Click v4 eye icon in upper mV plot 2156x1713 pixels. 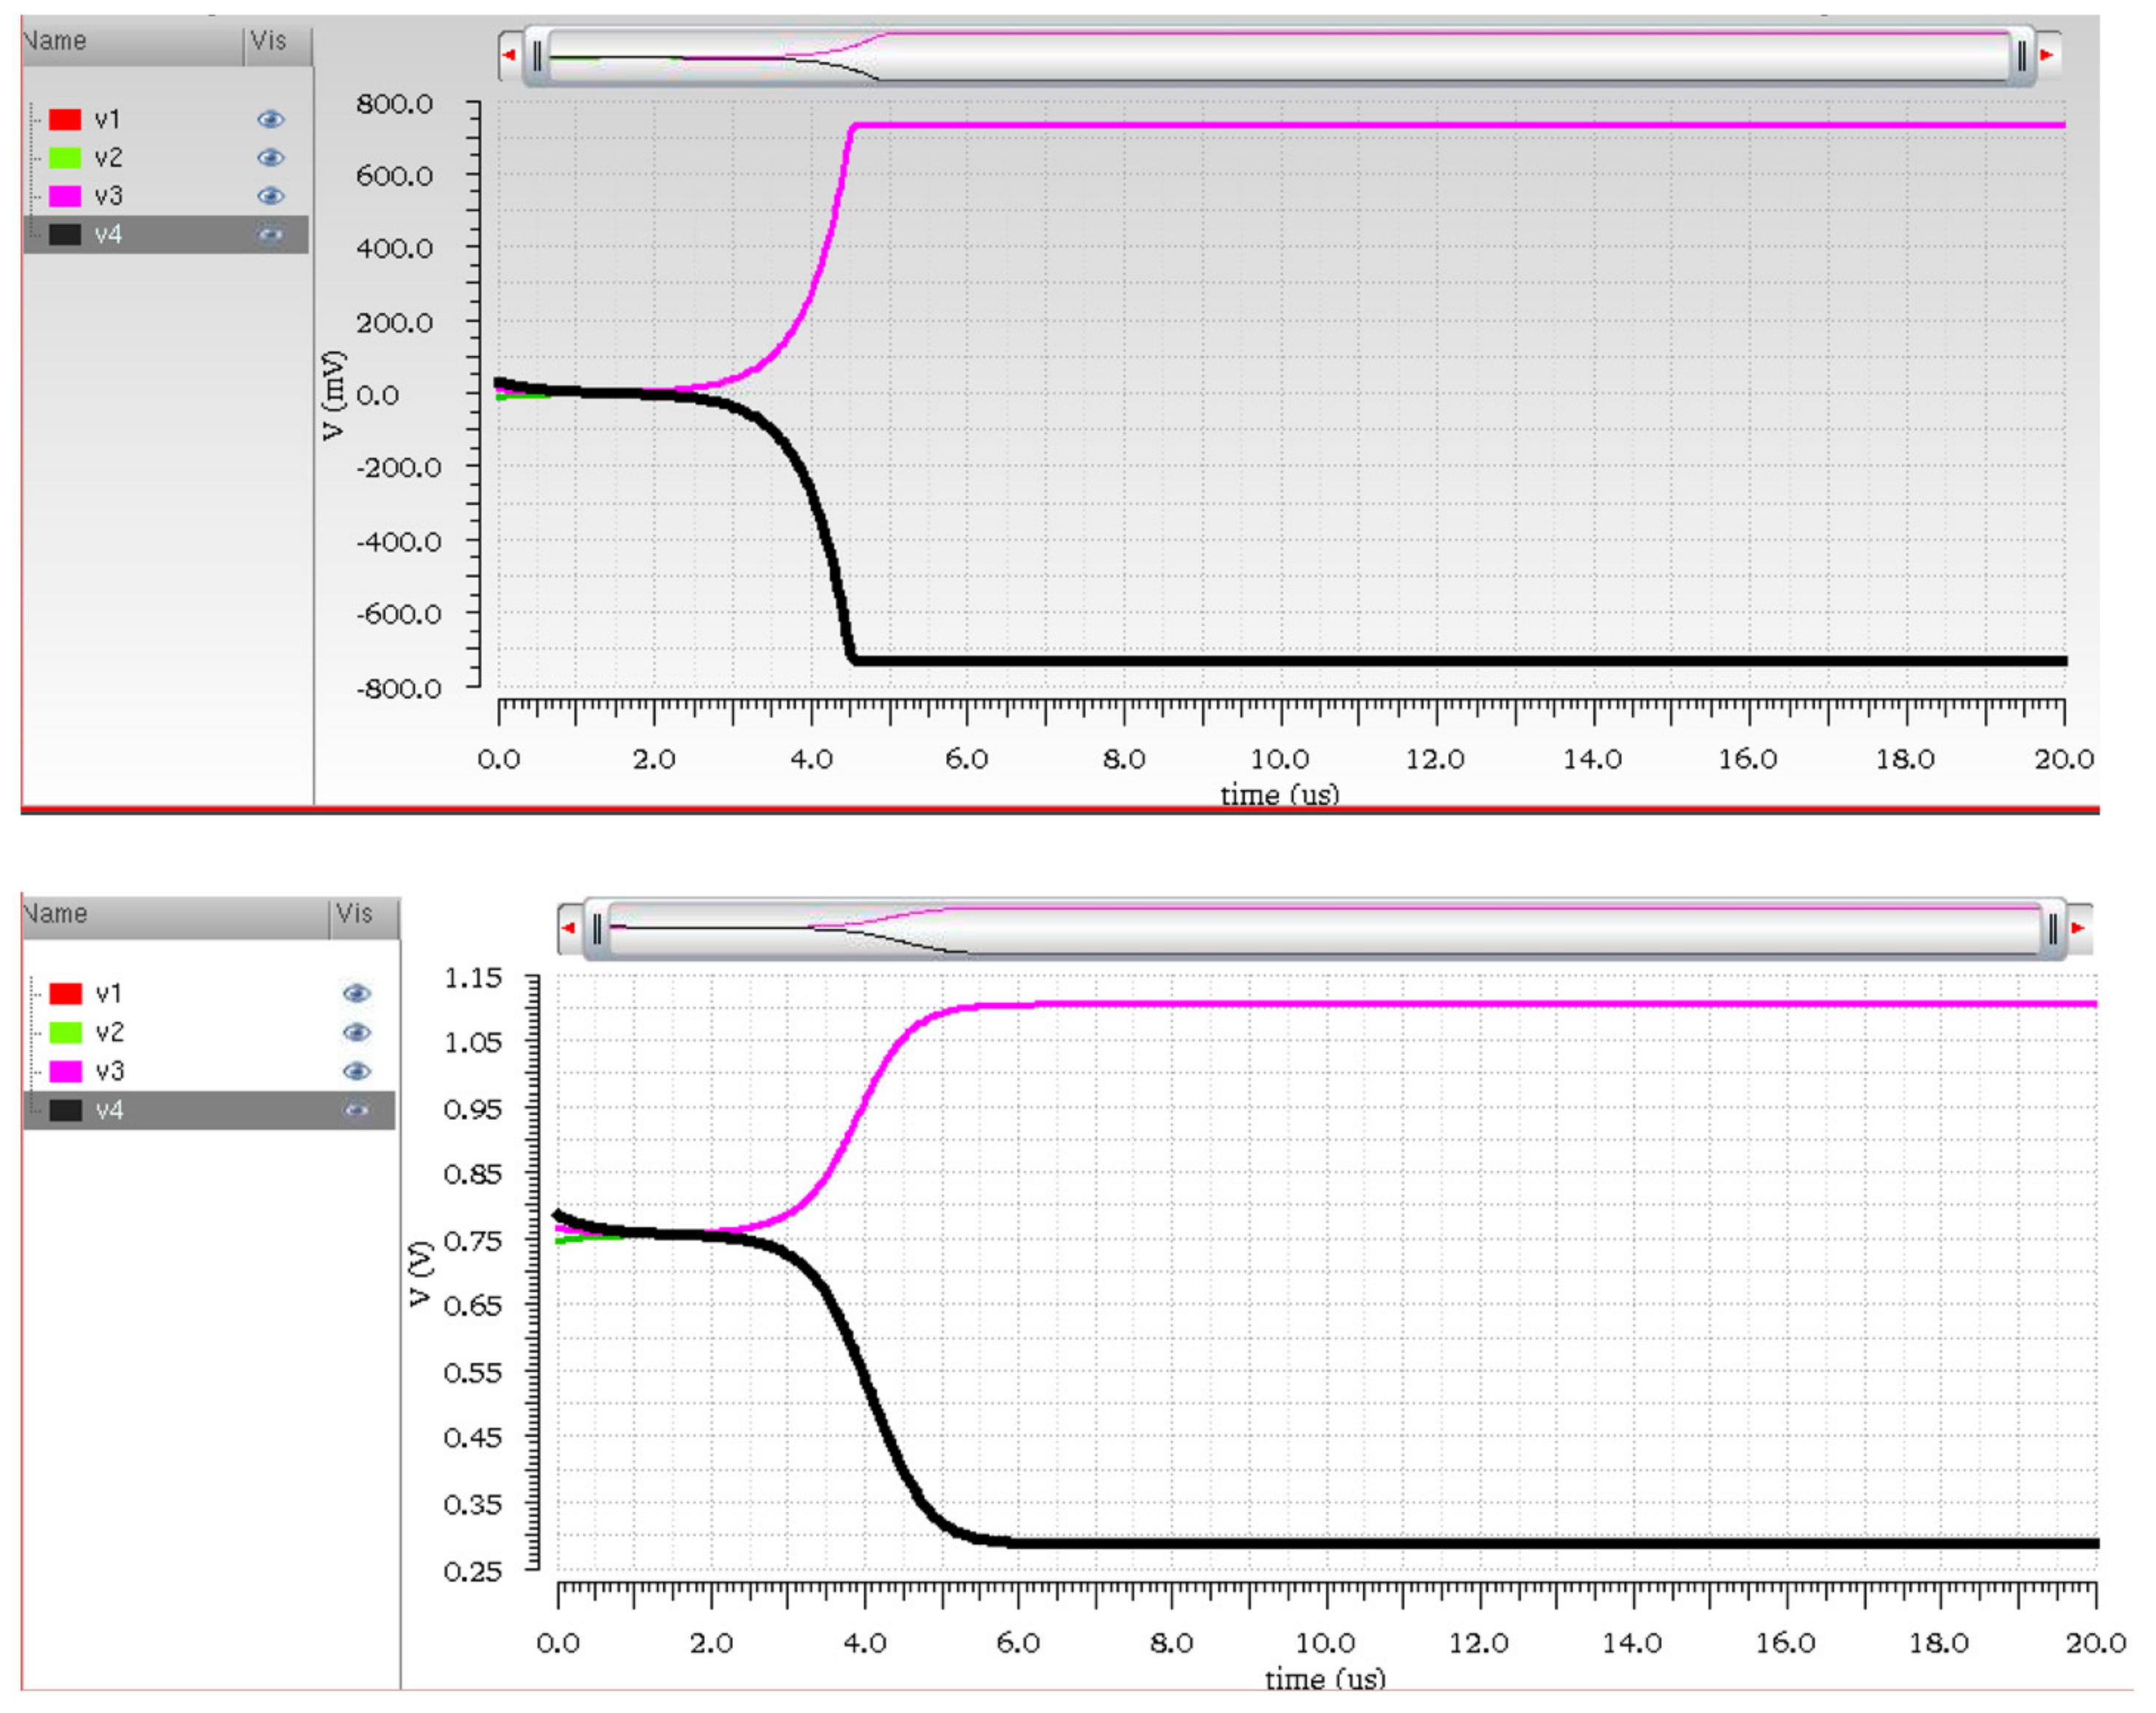271,234
